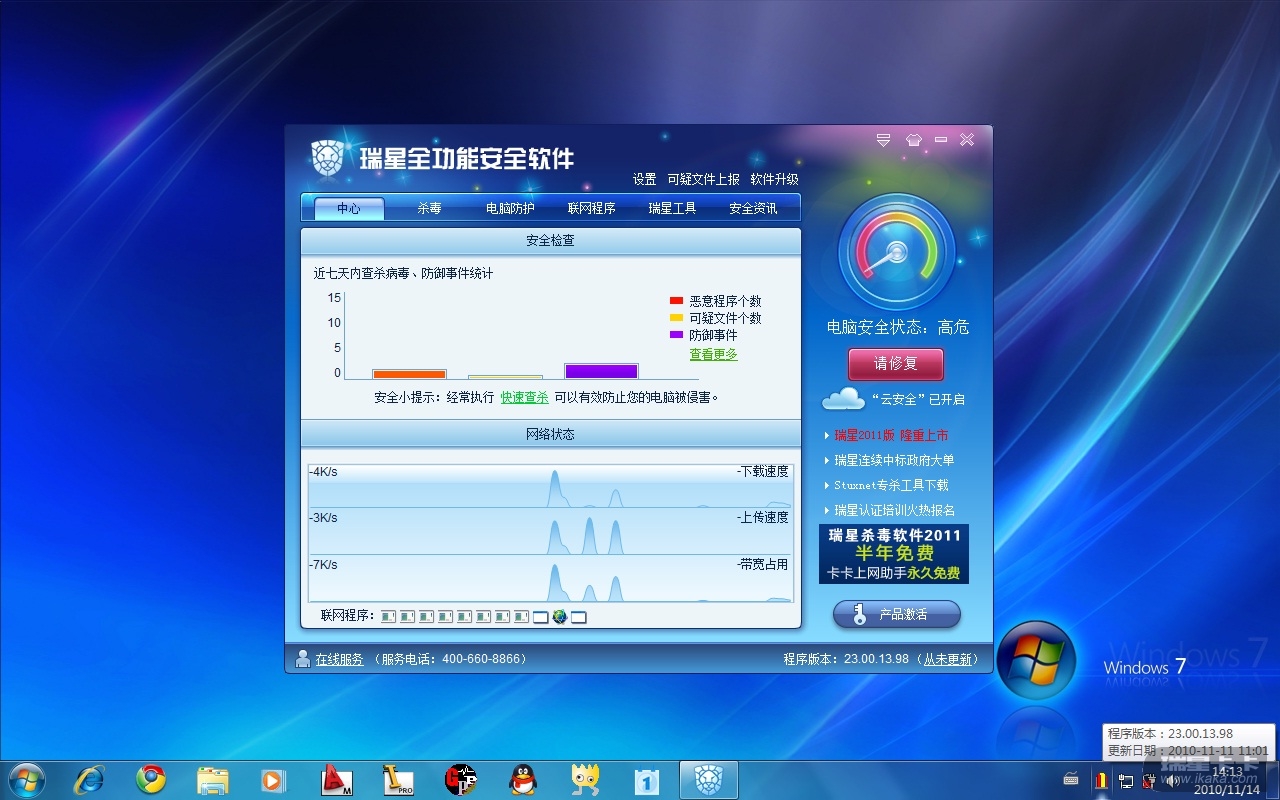Open the 瑞星连续中标政府大单 news link

[894, 460]
